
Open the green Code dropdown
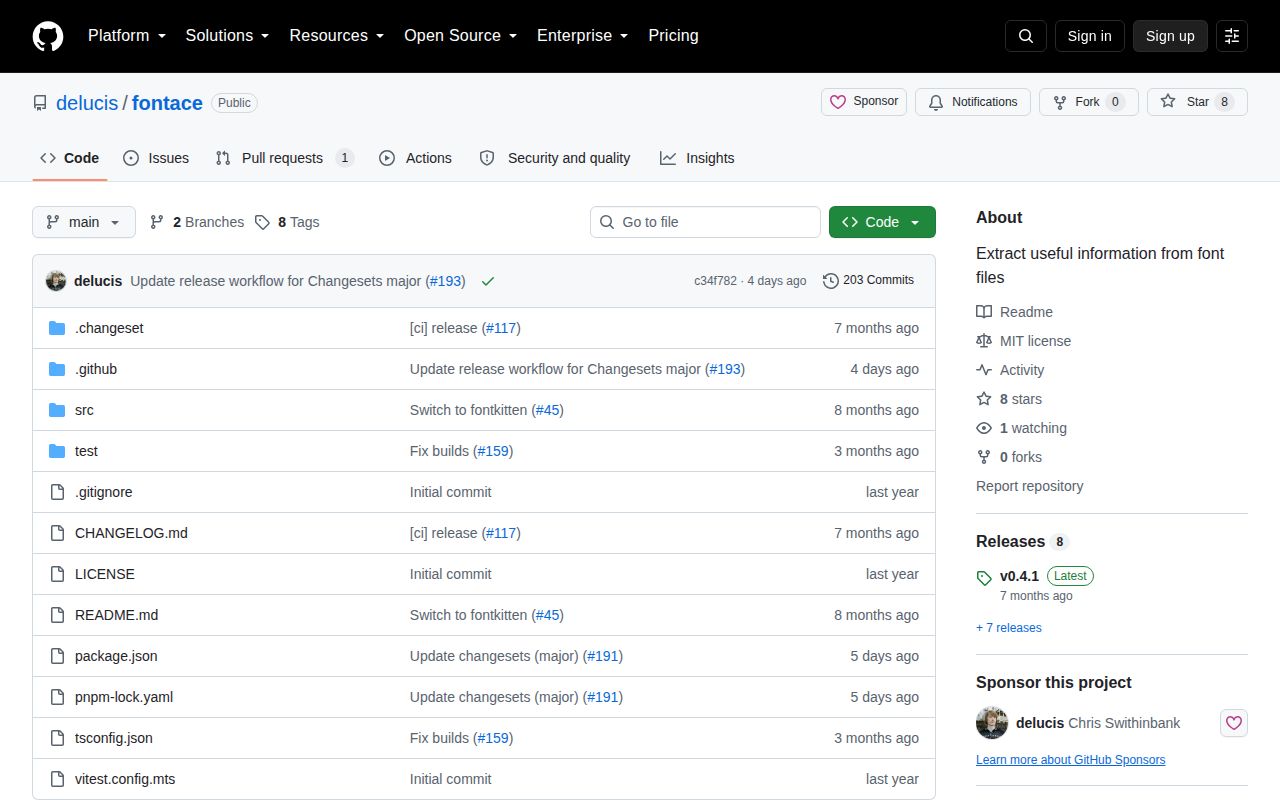(x=882, y=222)
